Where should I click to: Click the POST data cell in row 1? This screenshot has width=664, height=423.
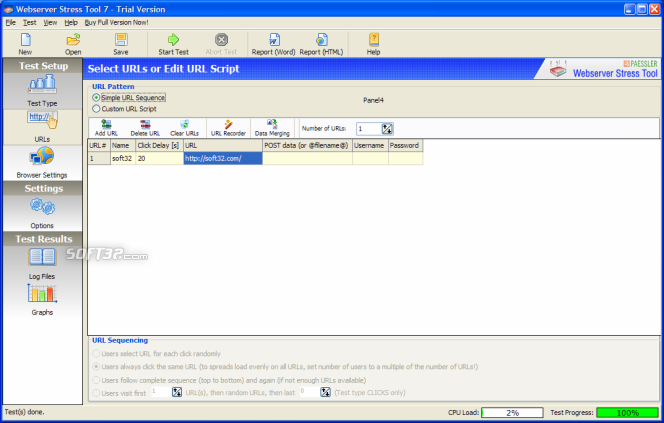tap(307, 158)
